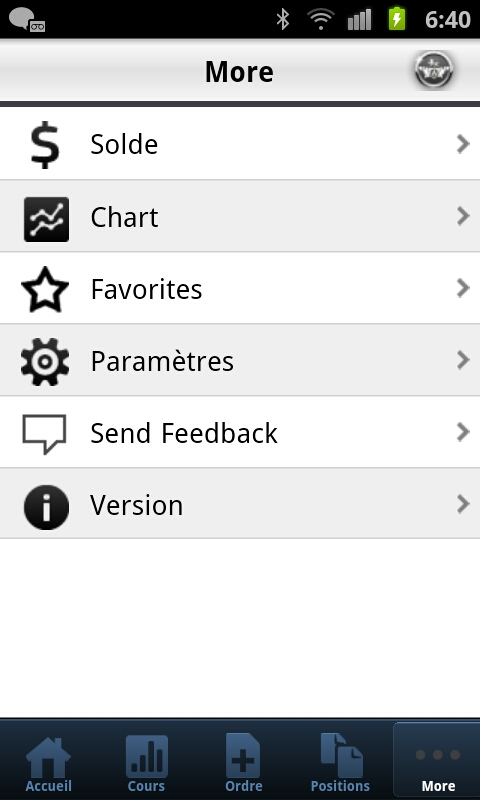Click the chevron on Paramètres row
This screenshot has height=800, width=480.
[x=463, y=360]
